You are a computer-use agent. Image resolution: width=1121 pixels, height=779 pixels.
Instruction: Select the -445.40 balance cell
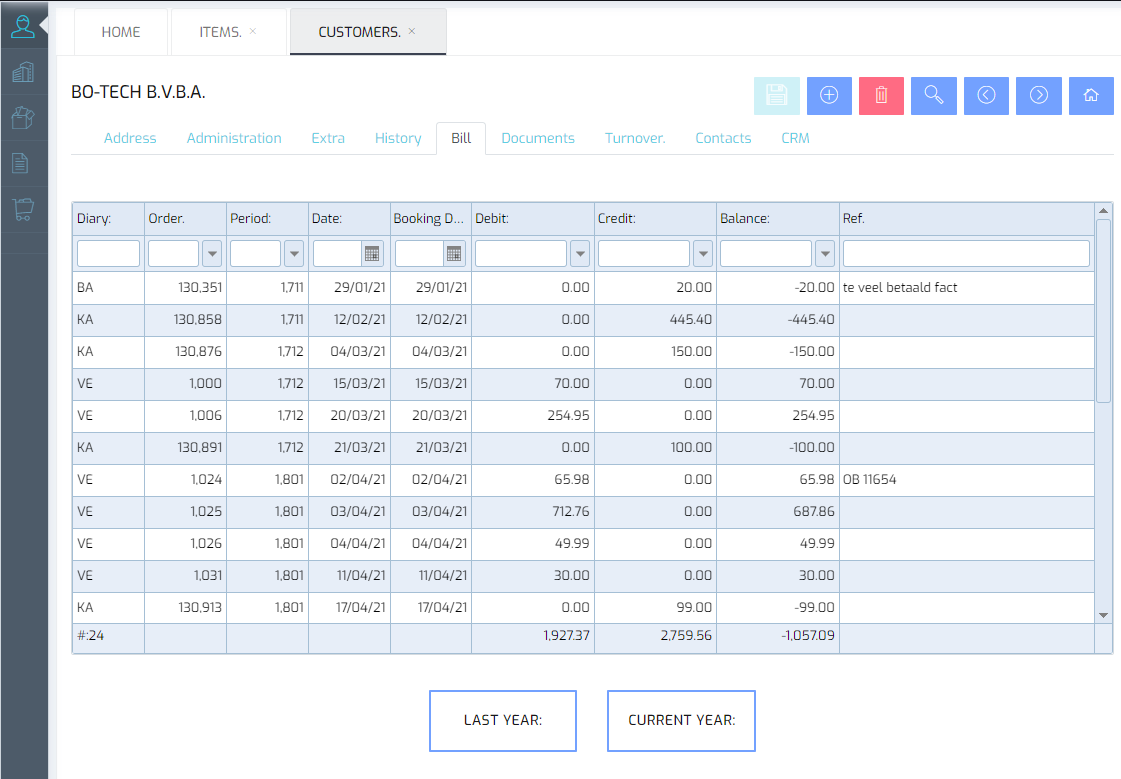coord(778,319)
